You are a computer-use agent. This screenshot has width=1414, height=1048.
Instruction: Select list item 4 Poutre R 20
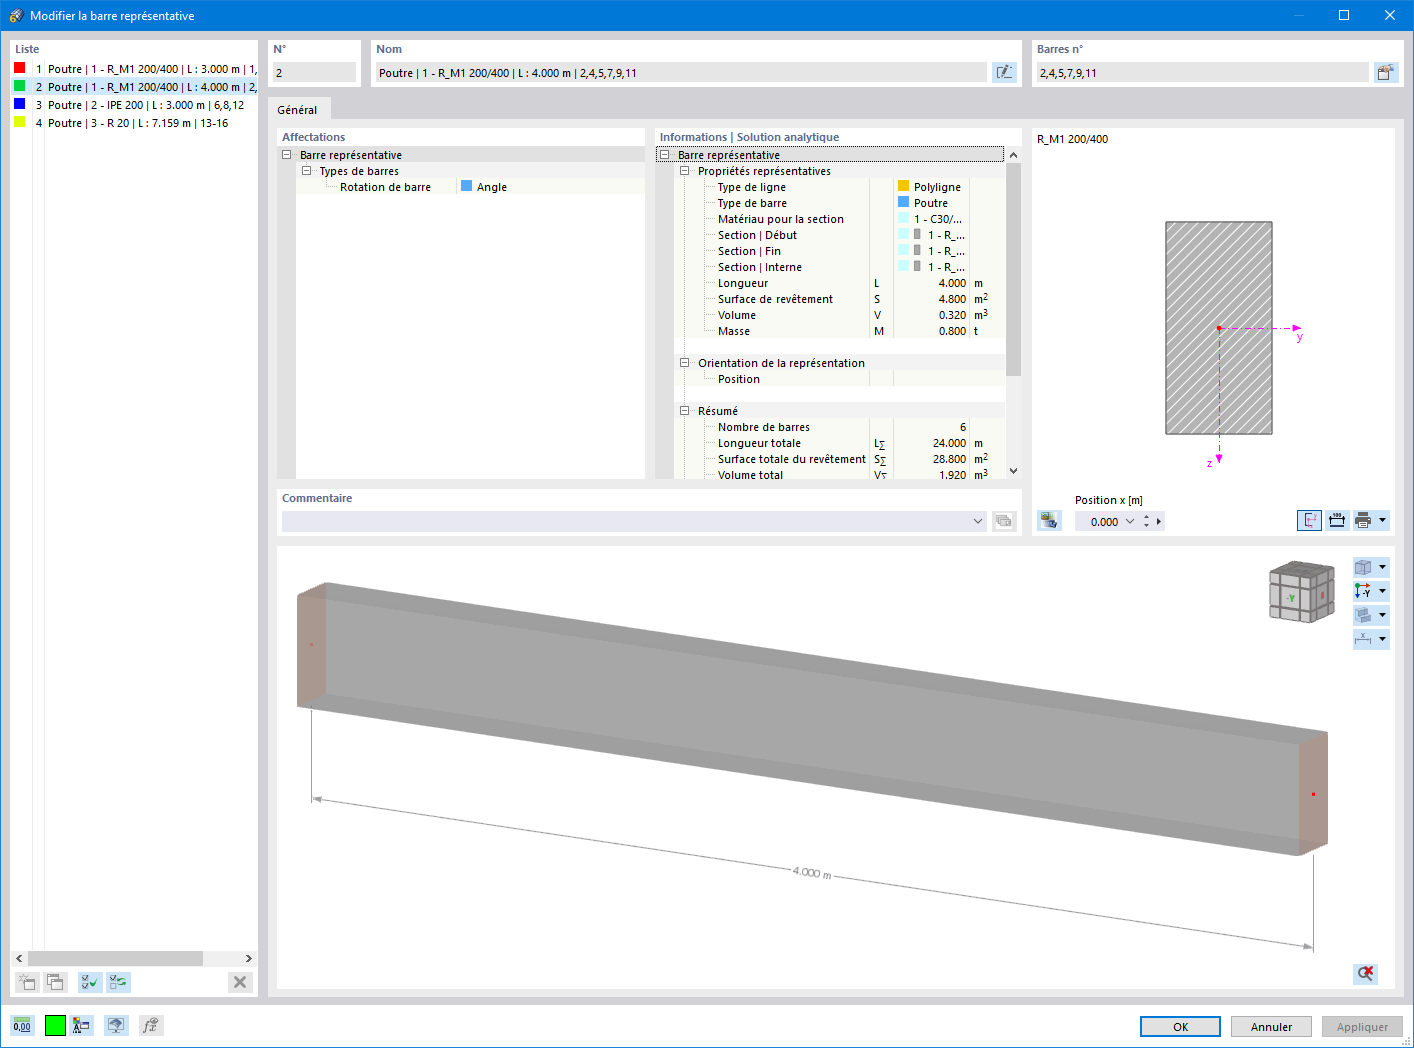point(135,123)
